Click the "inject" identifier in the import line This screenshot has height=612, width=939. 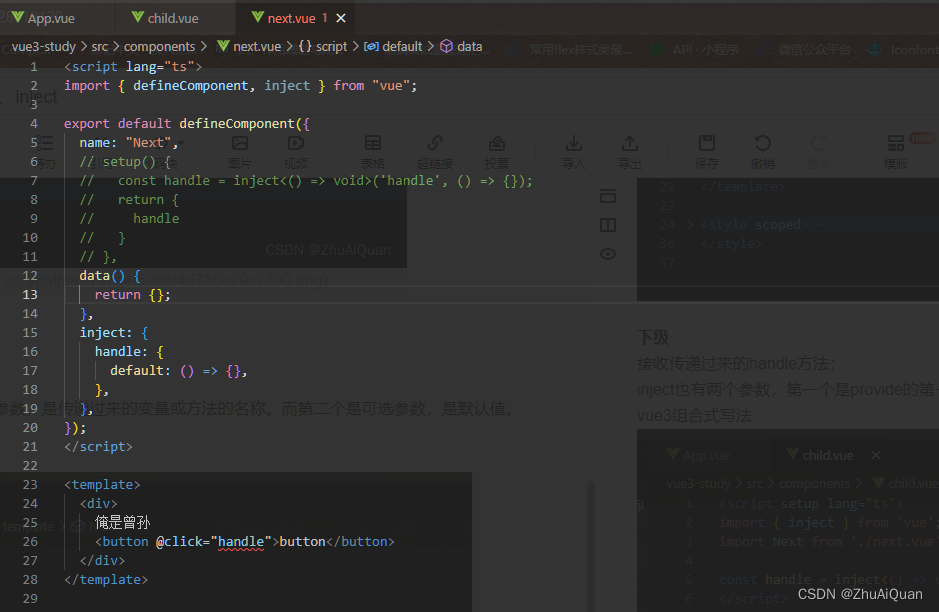coord(287,86)
